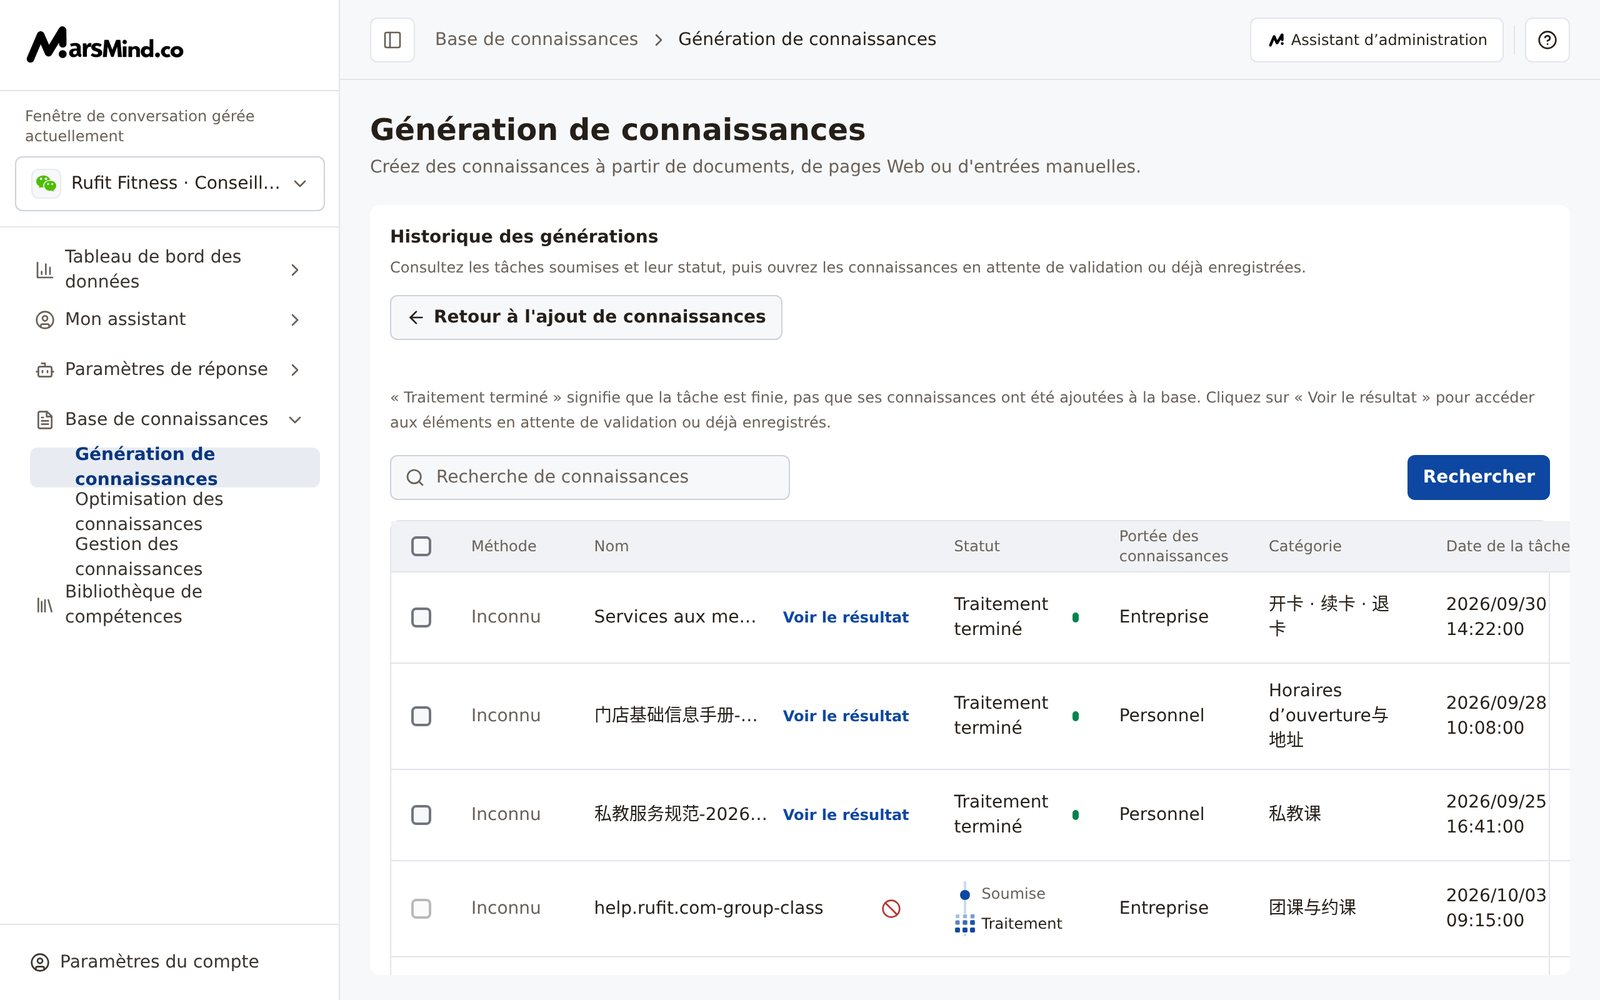
Task: Tick the select-all checkbox in table header
Action: pyautogui.click(x=421, y=546)
